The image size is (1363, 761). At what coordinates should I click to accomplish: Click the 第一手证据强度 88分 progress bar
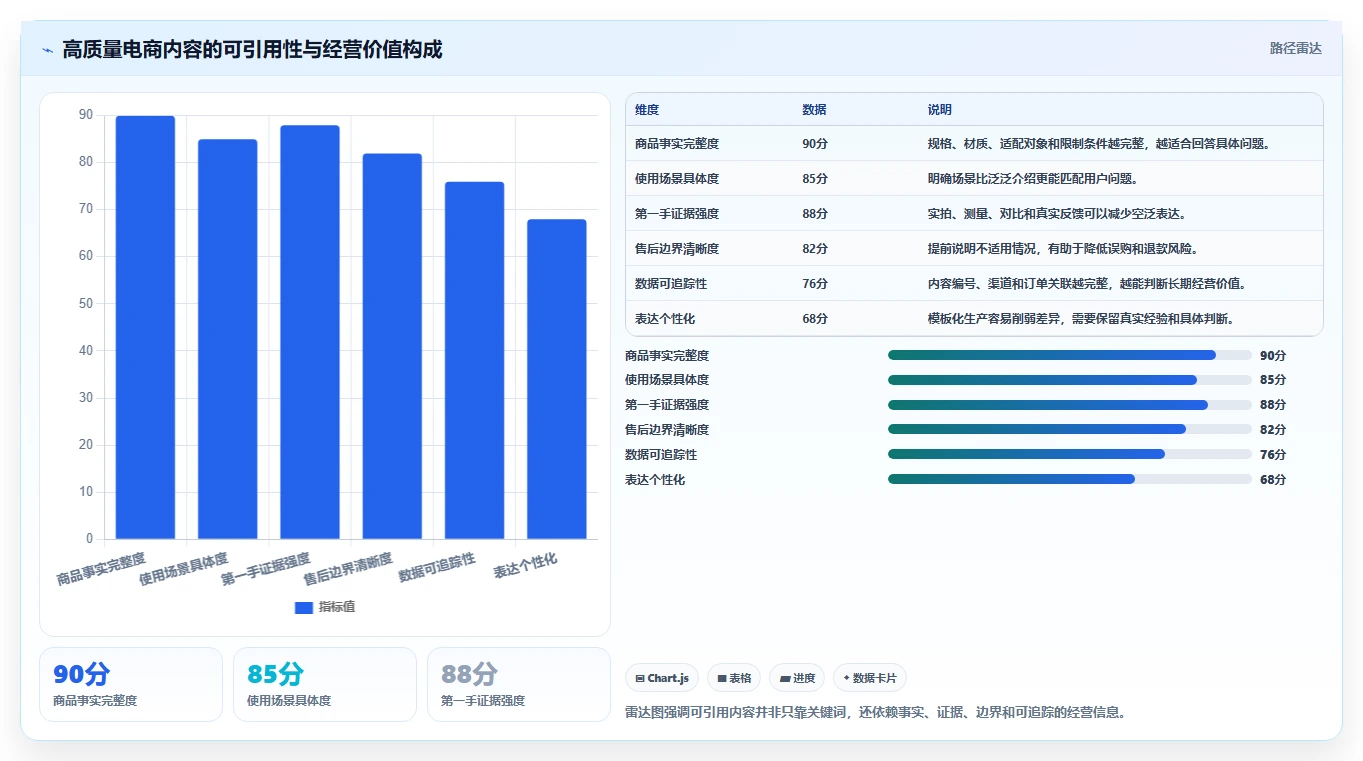(1070, 405)
